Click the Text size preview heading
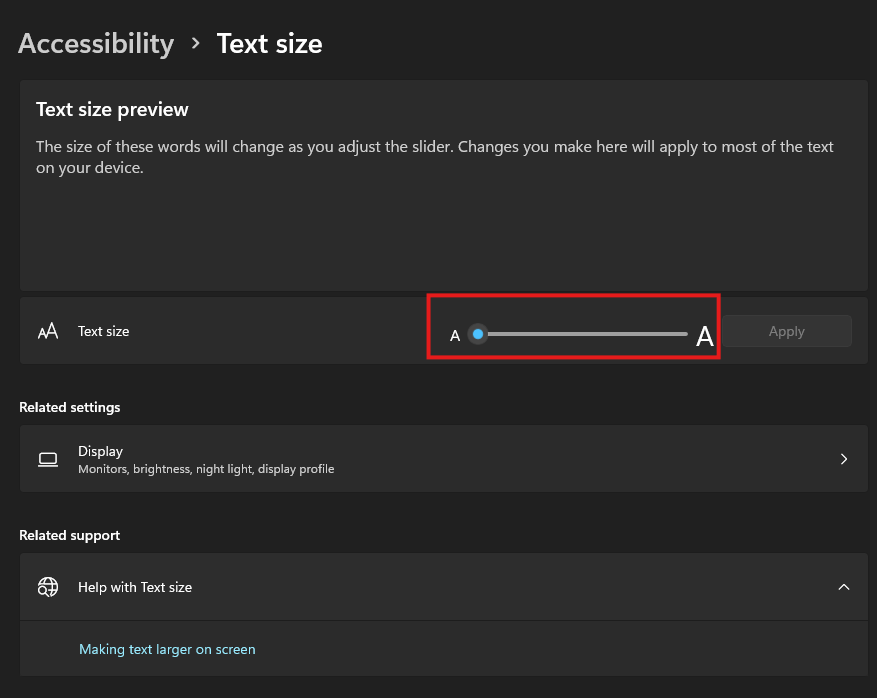 [x=112, y=109]
